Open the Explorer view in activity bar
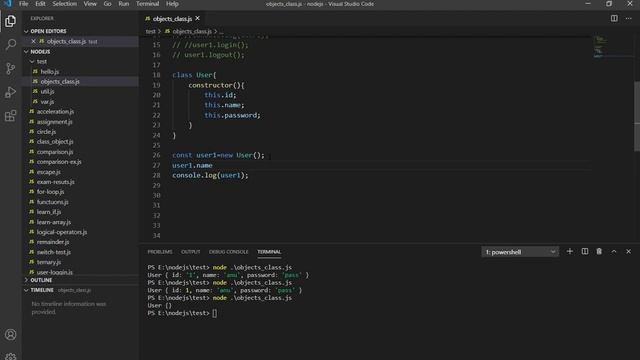The width and height of the screenshot is (640, 360). click(x=11, y=21)
